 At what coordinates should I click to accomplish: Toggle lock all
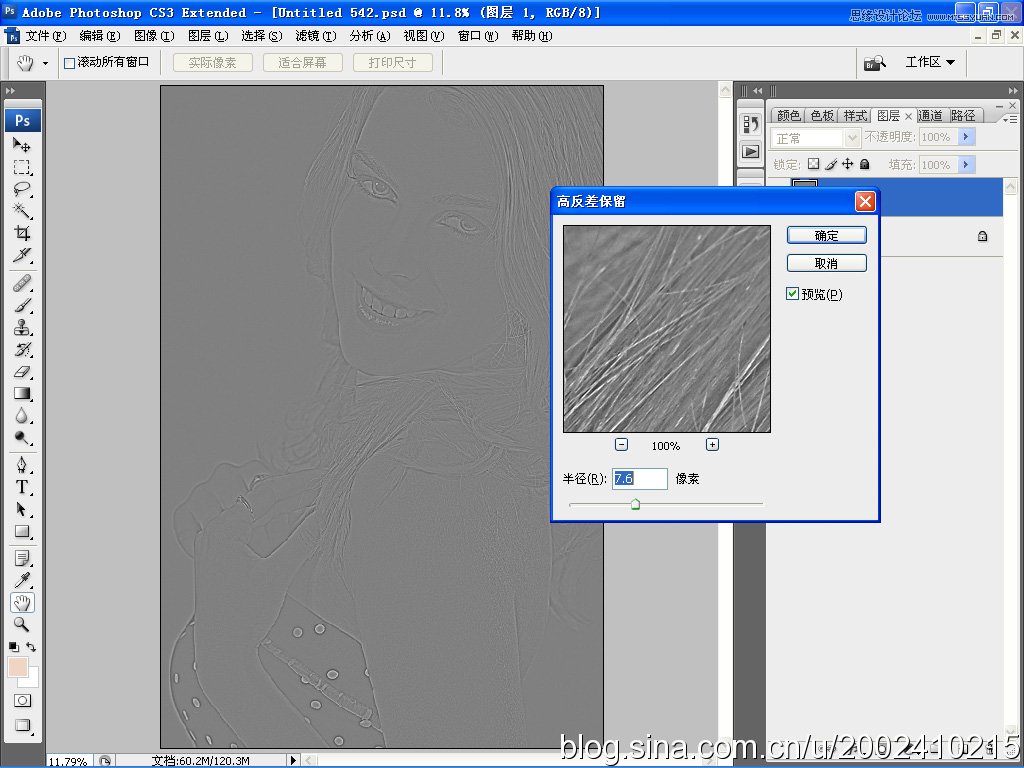[865, 164]
